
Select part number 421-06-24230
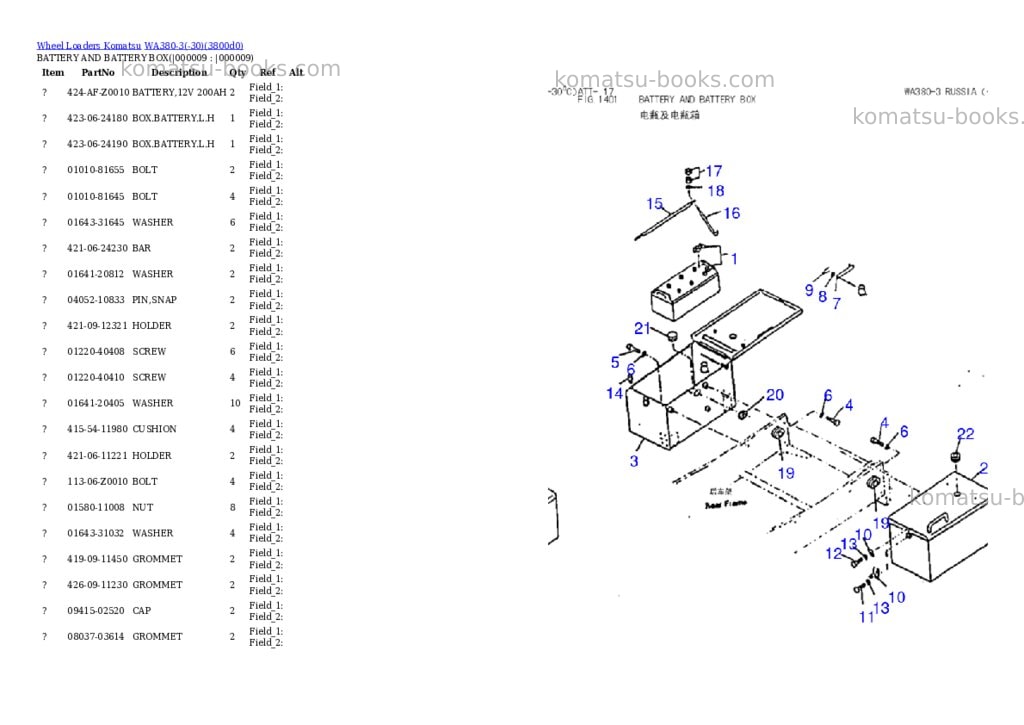point(97,248)
